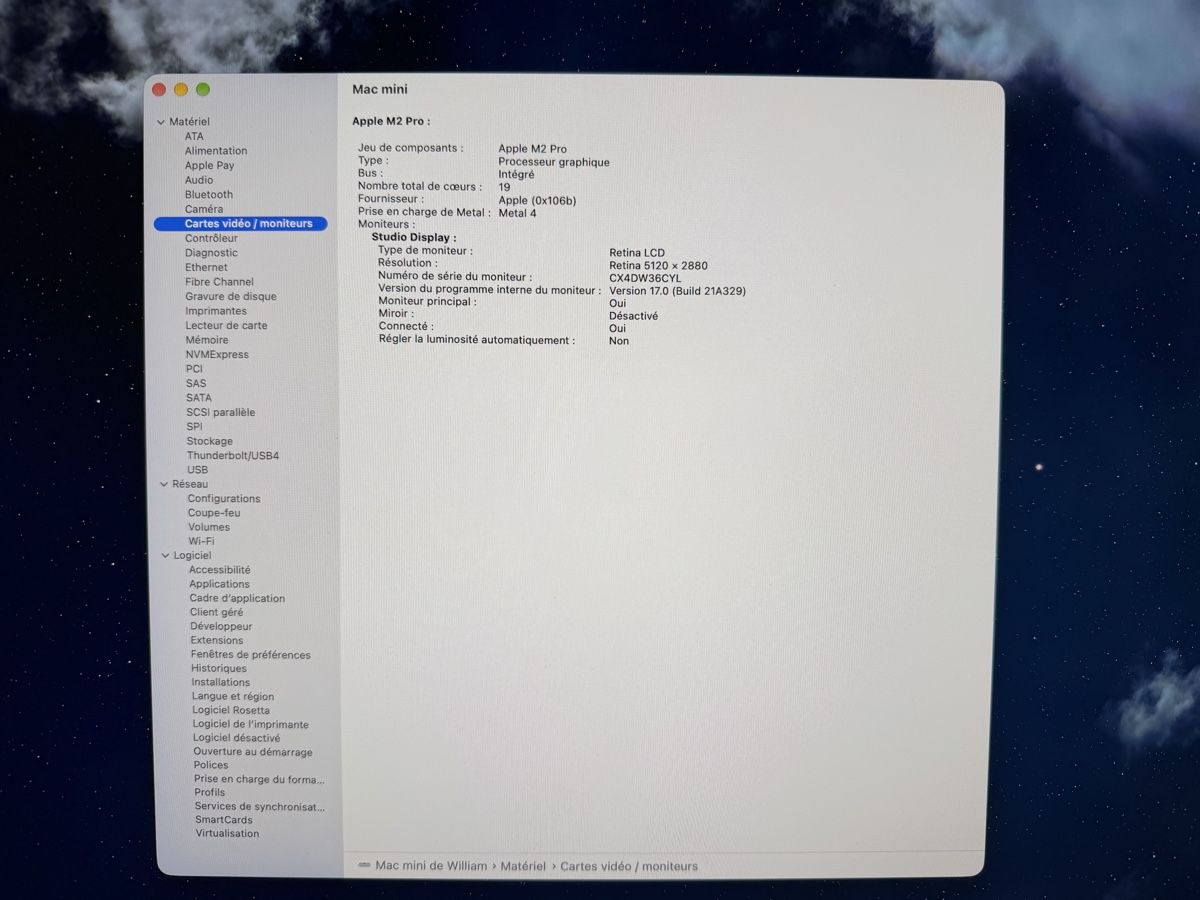This screenshot has width=1200, height=900.
Task: Select the SmartCards entry
Action: click(x=224, y=820)
